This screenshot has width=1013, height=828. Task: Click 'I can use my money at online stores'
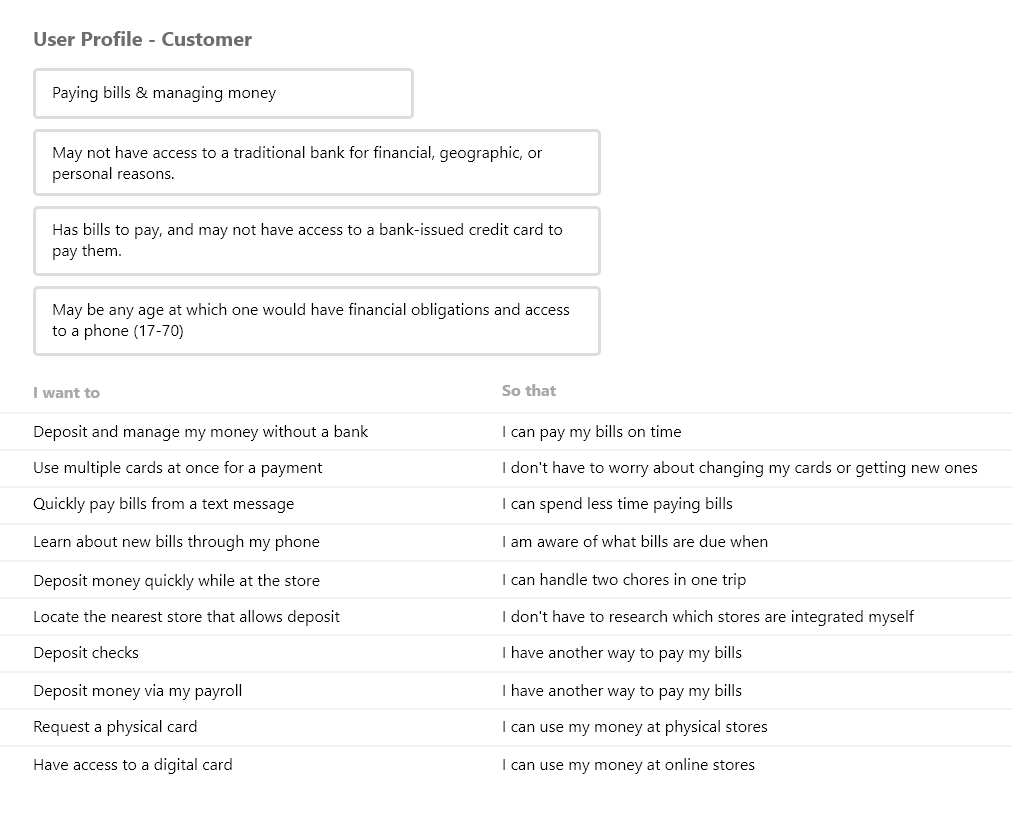click(x=629, y=765)
